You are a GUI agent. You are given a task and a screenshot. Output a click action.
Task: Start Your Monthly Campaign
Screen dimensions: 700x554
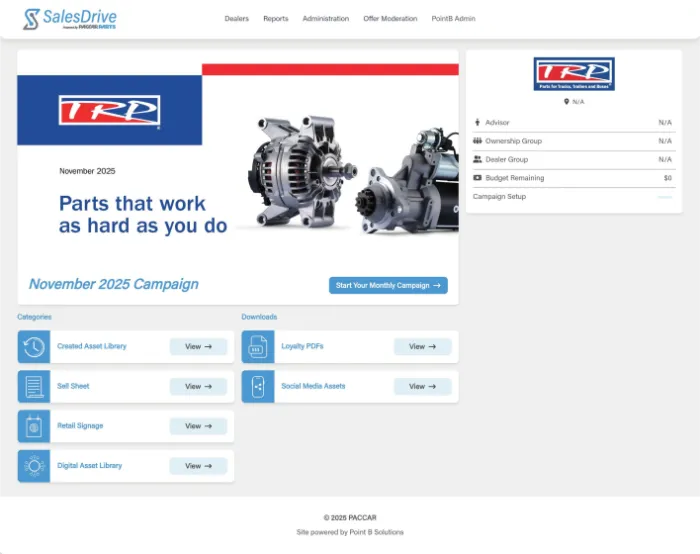tap(388, 285)
